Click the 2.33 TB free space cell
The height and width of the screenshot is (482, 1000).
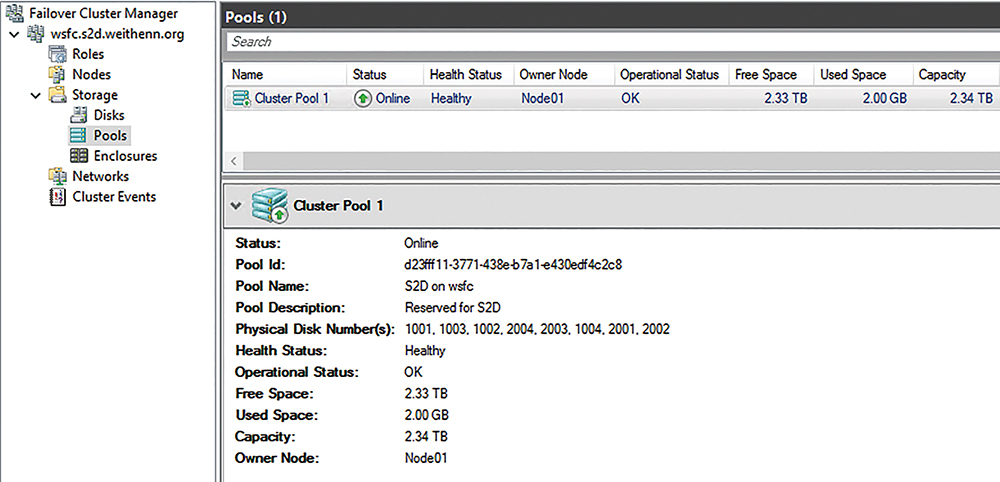784,99
